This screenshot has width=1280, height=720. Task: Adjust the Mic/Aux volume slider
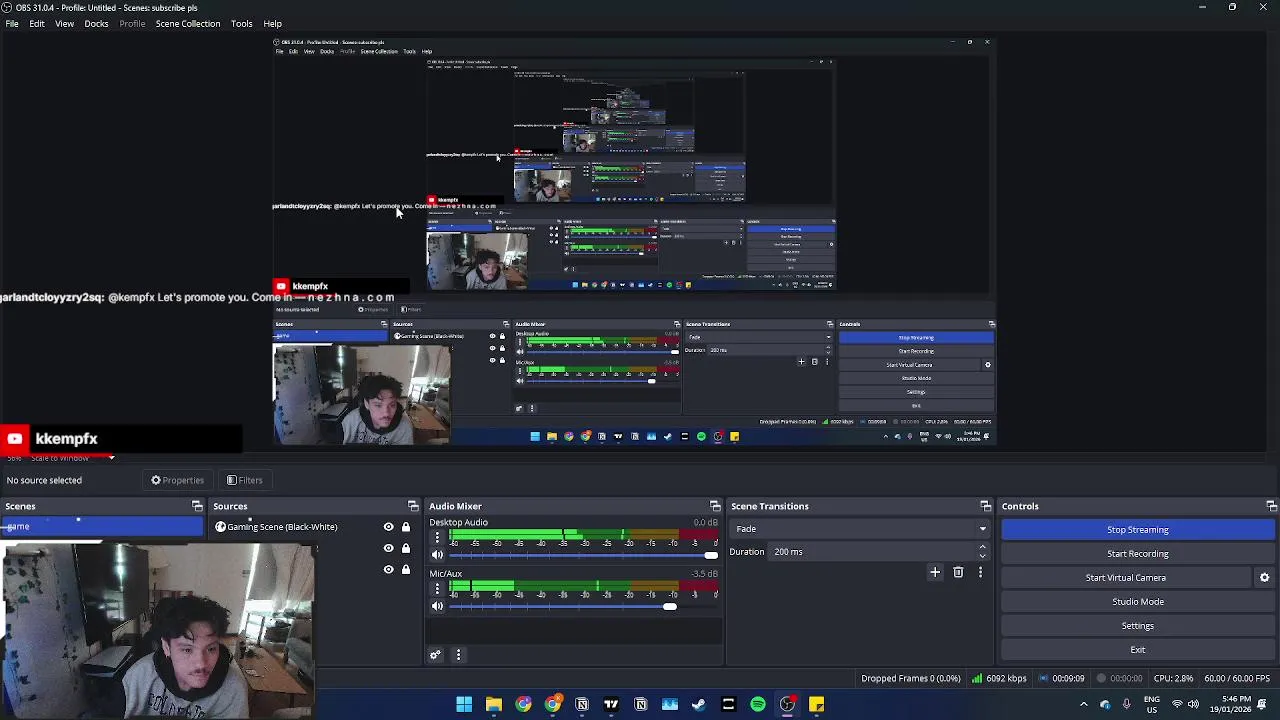click(583, 607)
